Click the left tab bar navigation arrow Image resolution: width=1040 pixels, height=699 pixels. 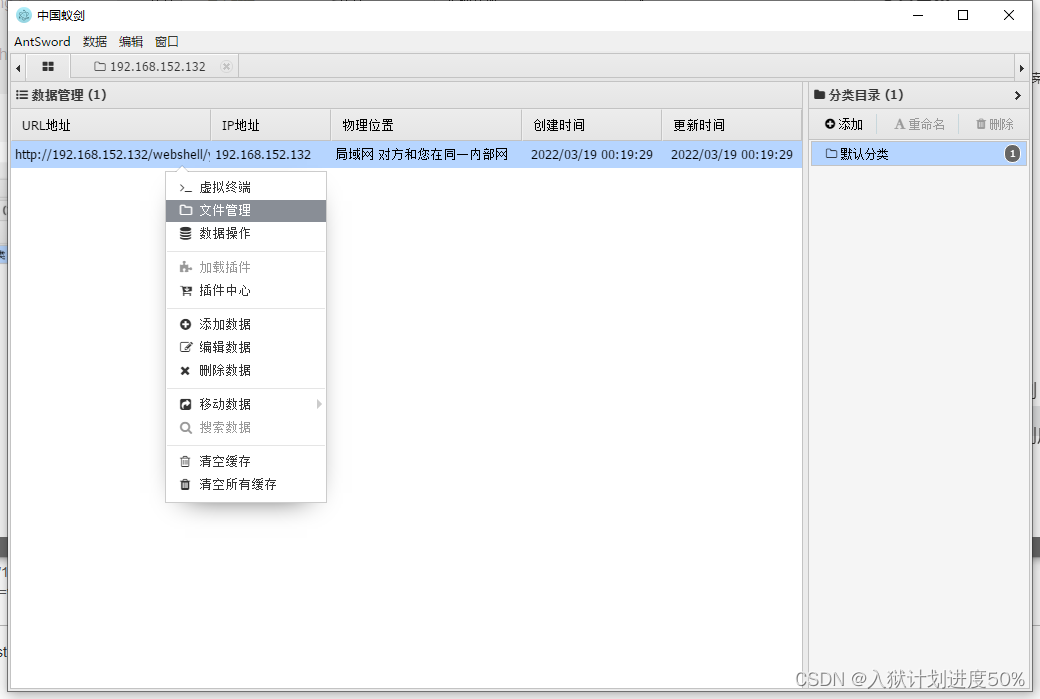[19, 68]
